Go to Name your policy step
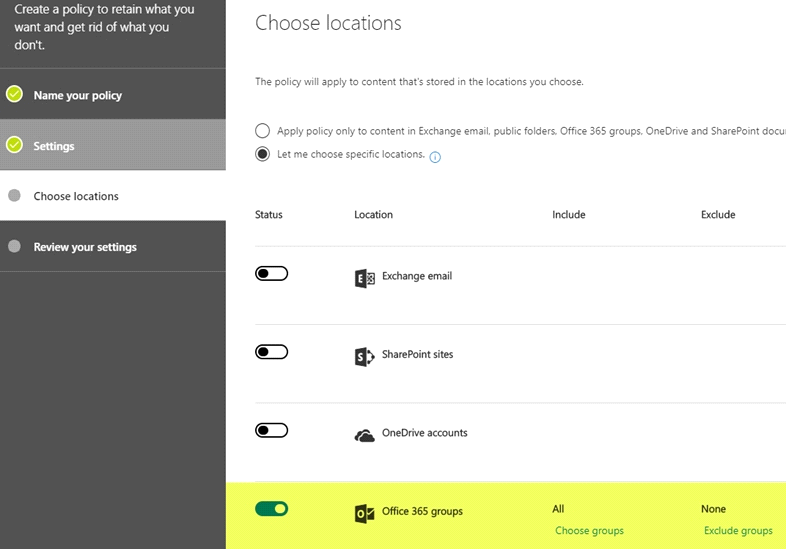This screenshot has height=549, width=786. [113, 94]
